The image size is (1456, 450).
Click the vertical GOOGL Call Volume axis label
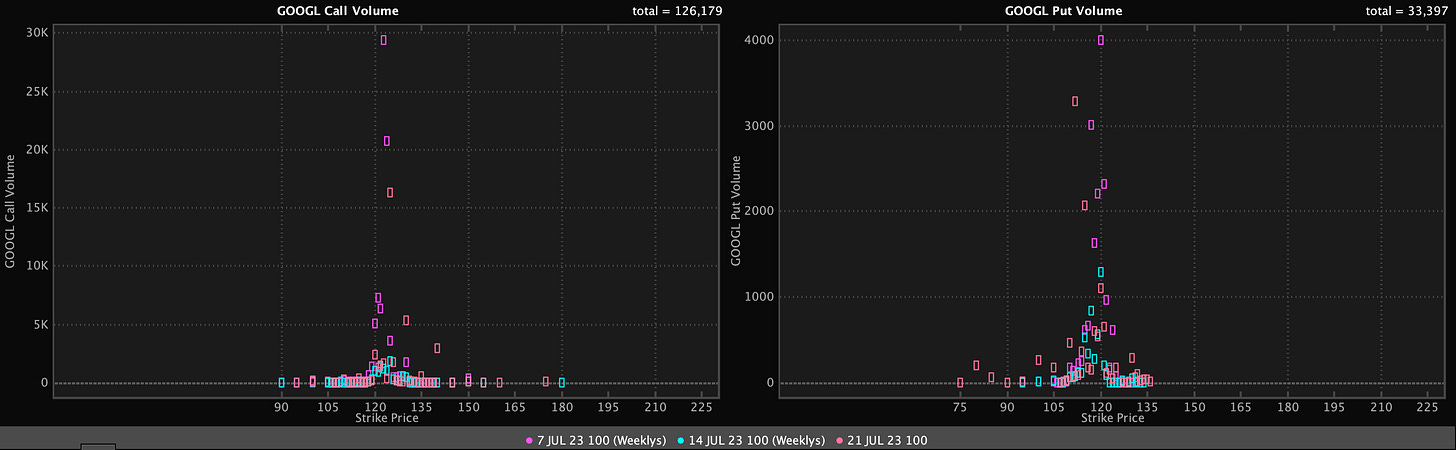pos(12,209)
